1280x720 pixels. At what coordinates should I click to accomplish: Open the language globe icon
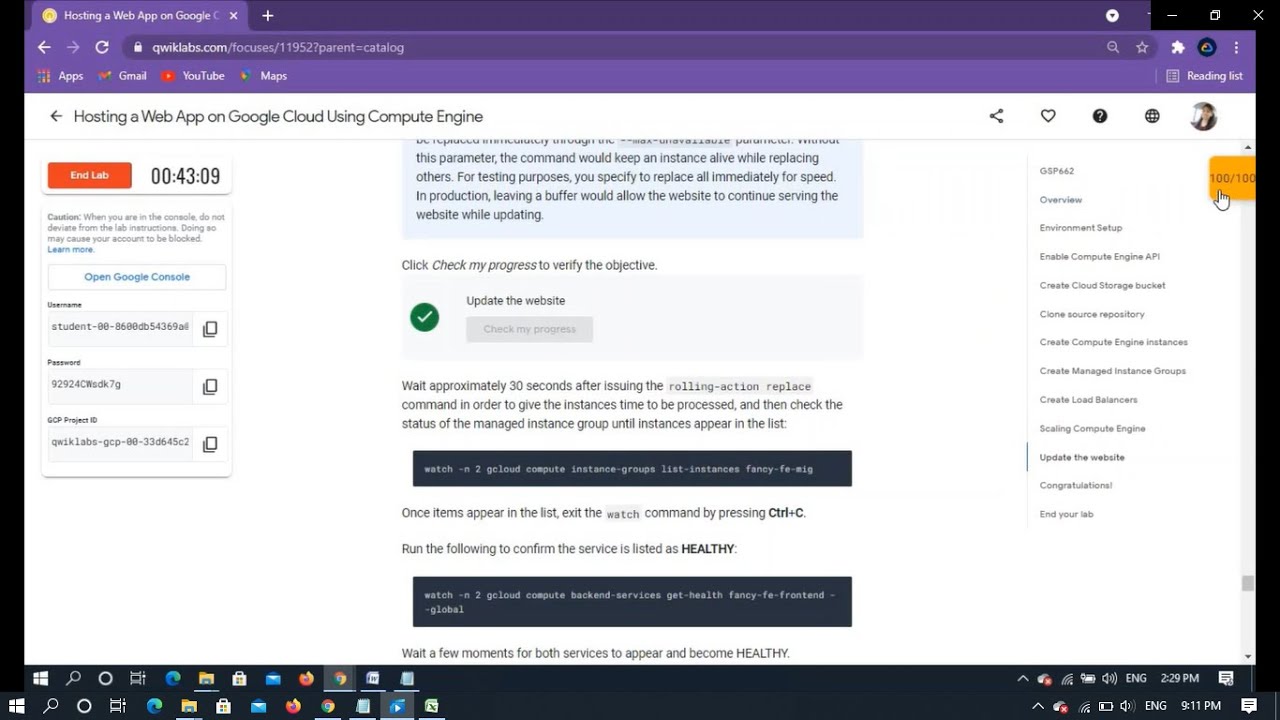1152,116
